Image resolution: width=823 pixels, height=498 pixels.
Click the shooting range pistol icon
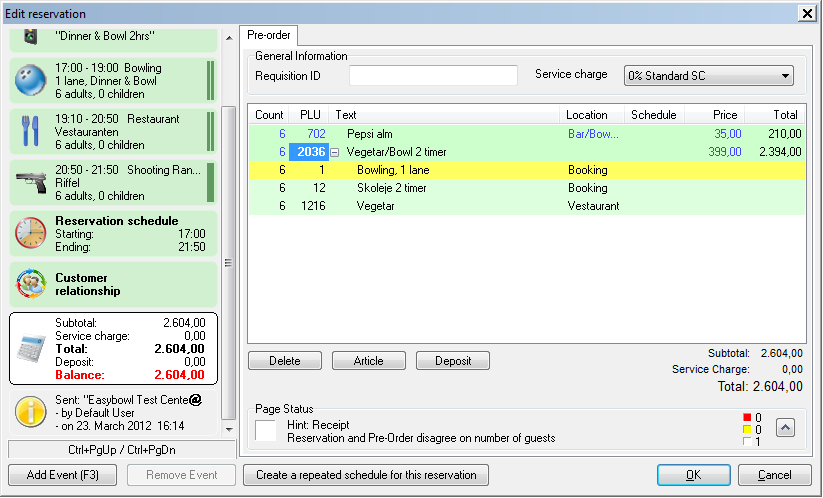tap(31, 182)
